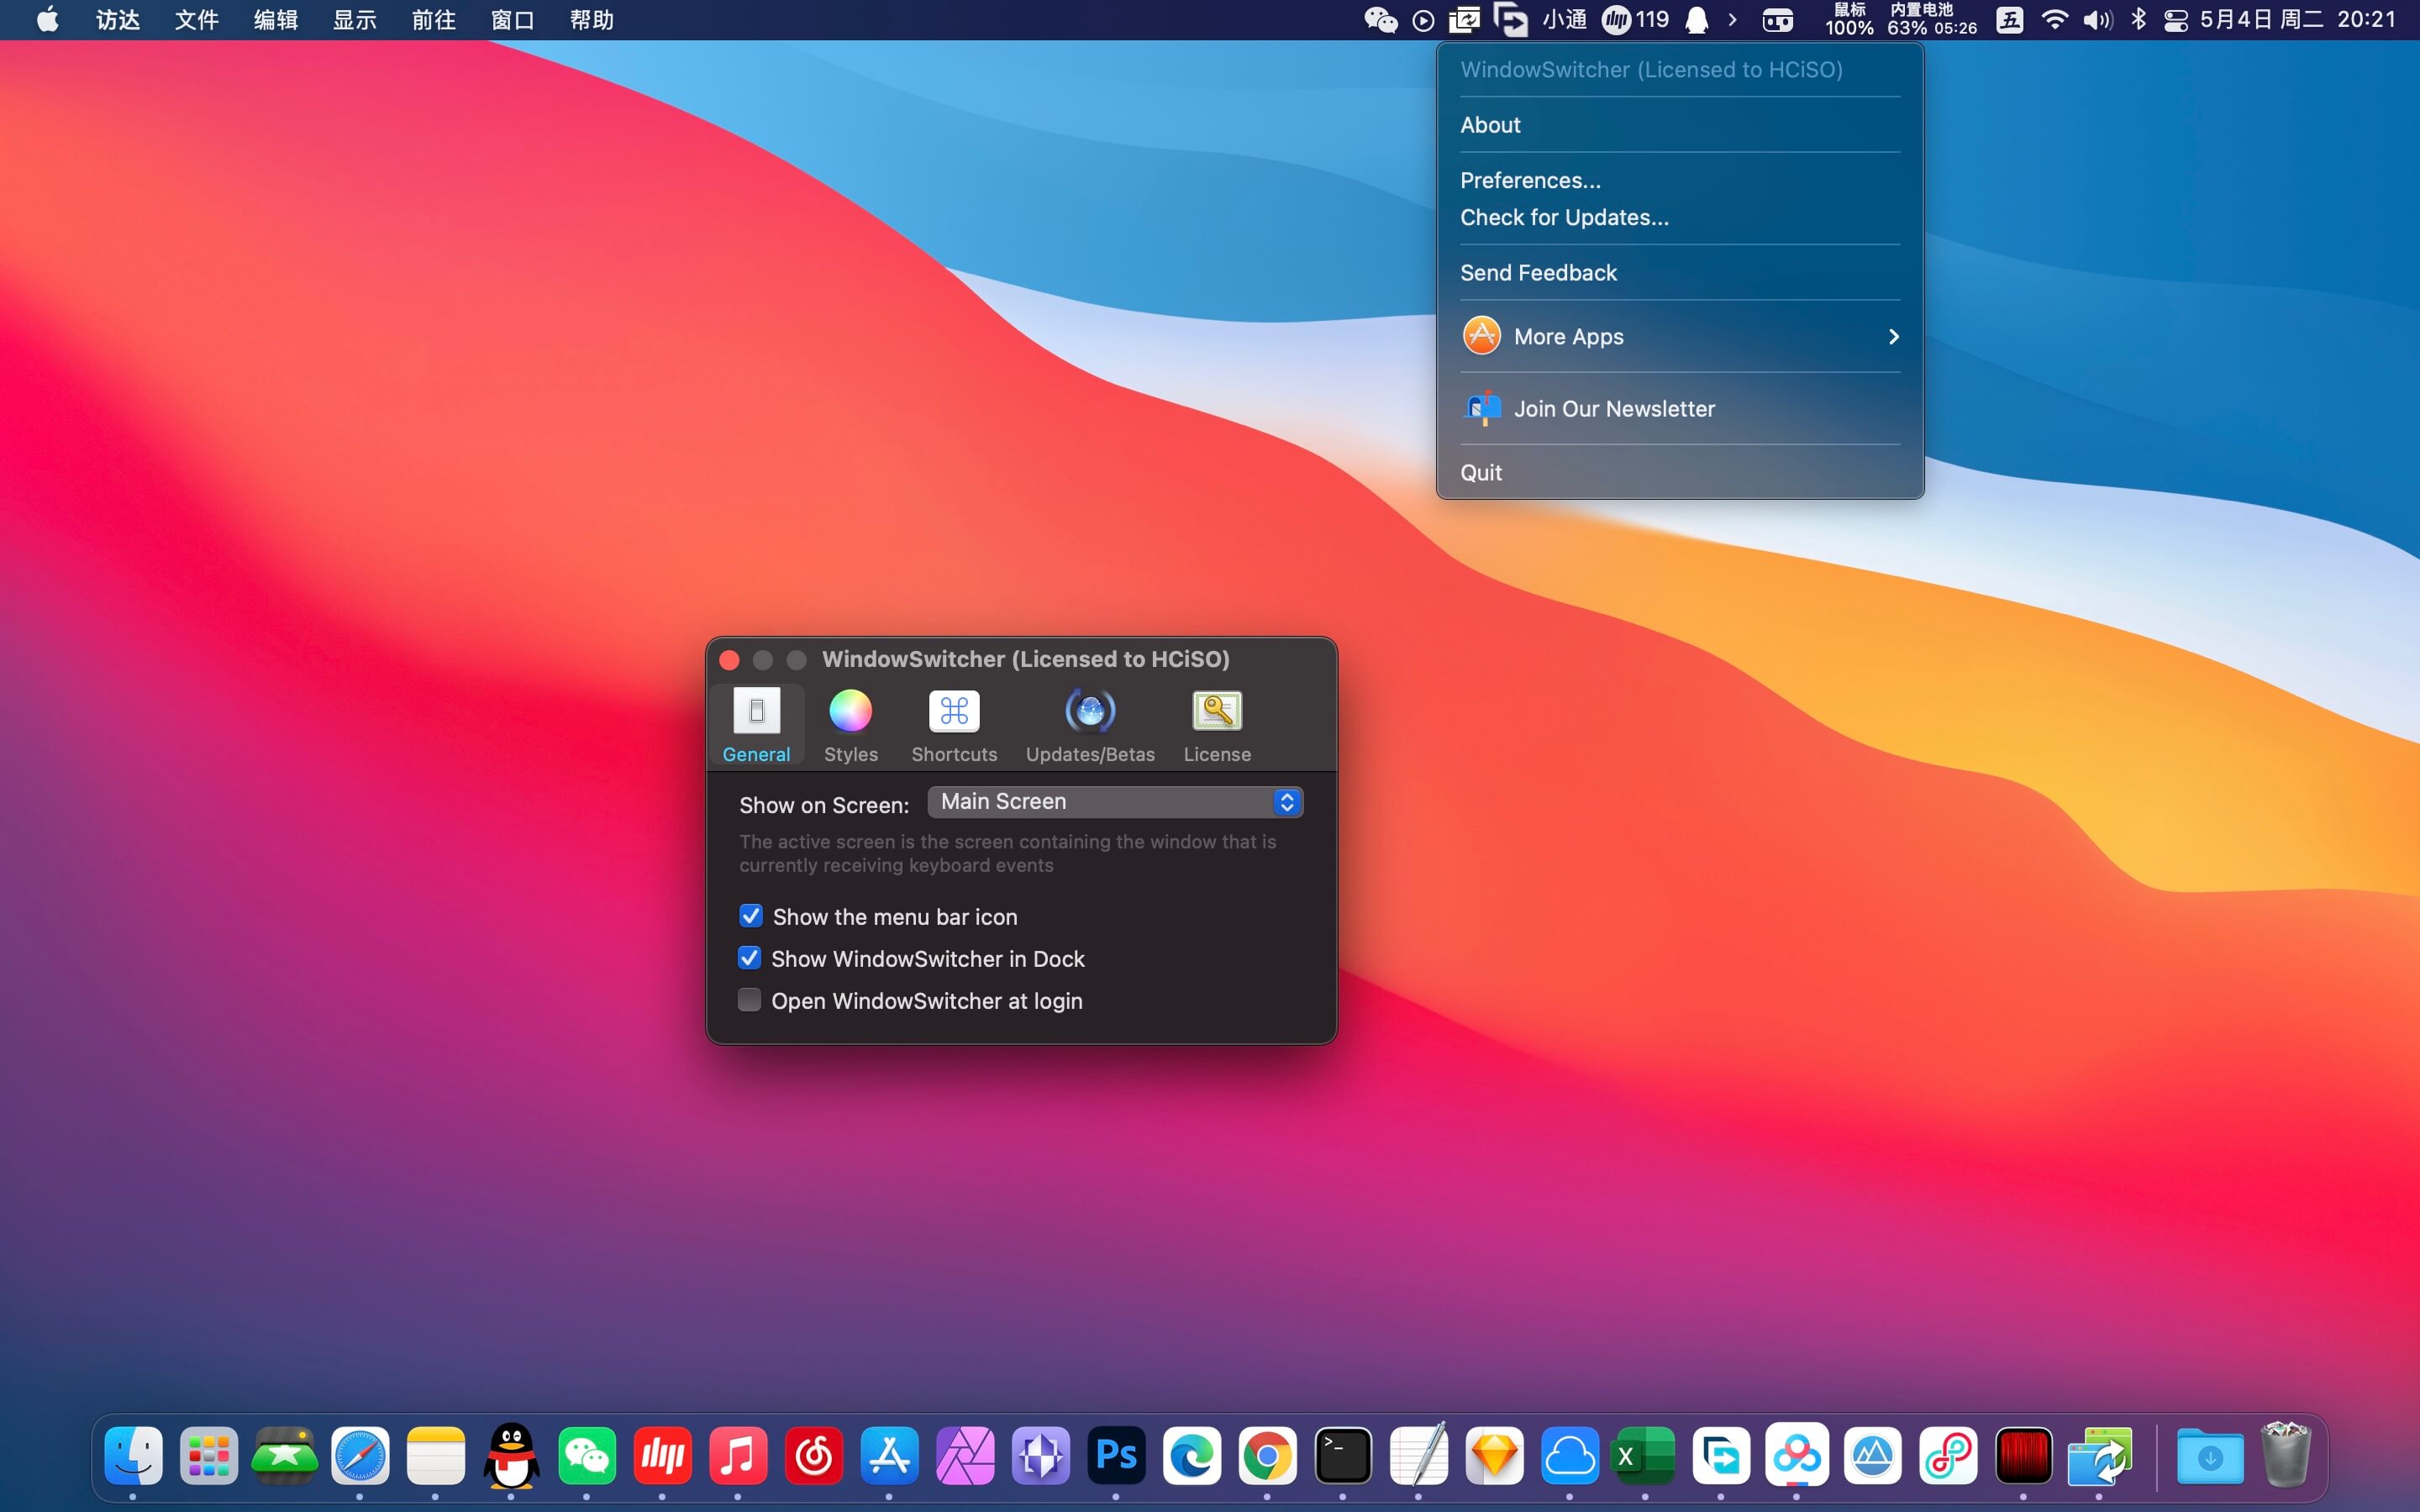Screen dimensions: 2420x1512
Task: Open Microsoft Edge from the Dock
Action: [1192, 1455]
